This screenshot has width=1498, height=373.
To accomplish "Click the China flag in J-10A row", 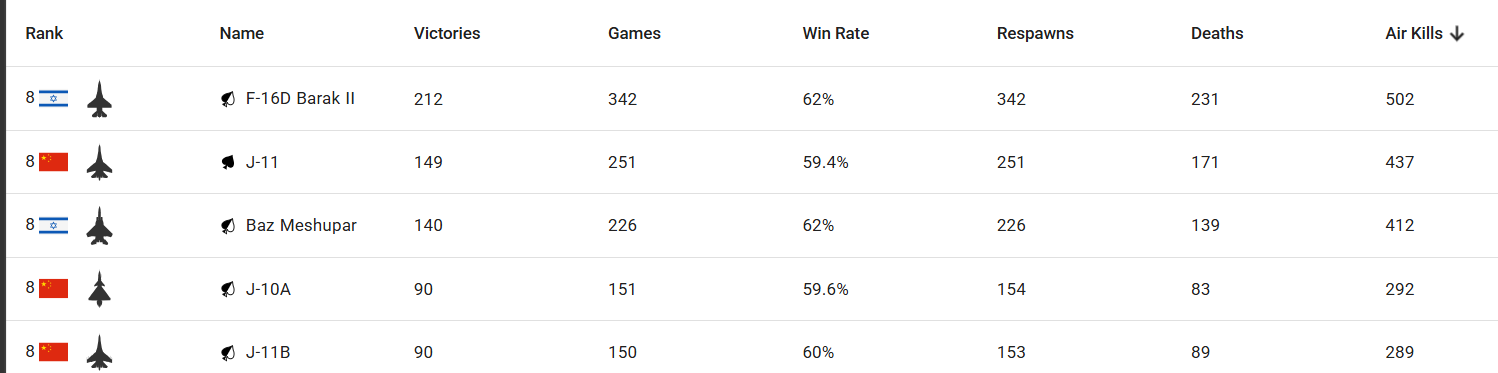I will pyautogui.click(x=53, y=289).
